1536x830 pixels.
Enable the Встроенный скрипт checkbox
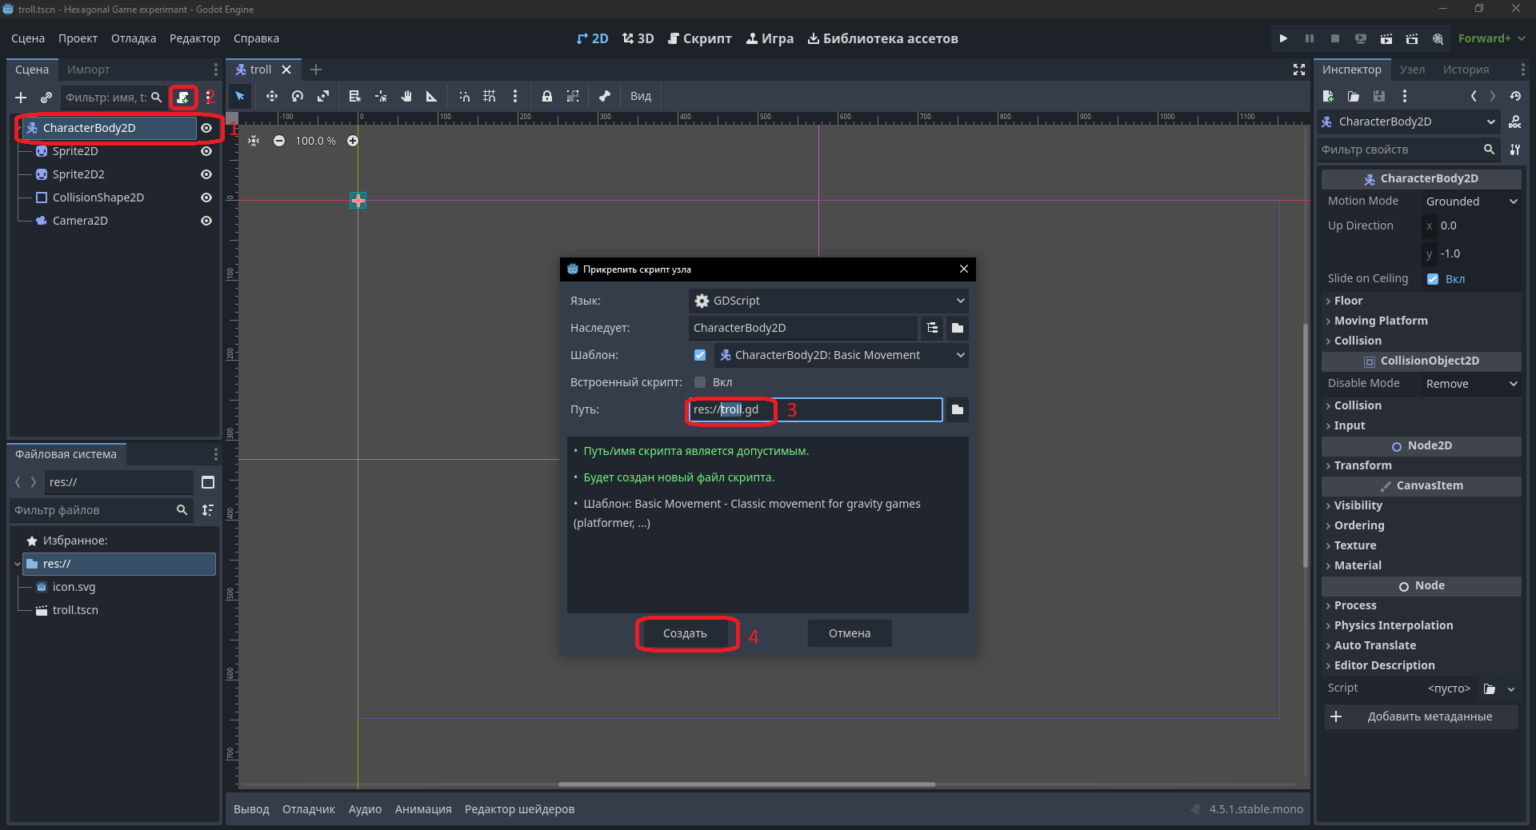pos(700,382)
